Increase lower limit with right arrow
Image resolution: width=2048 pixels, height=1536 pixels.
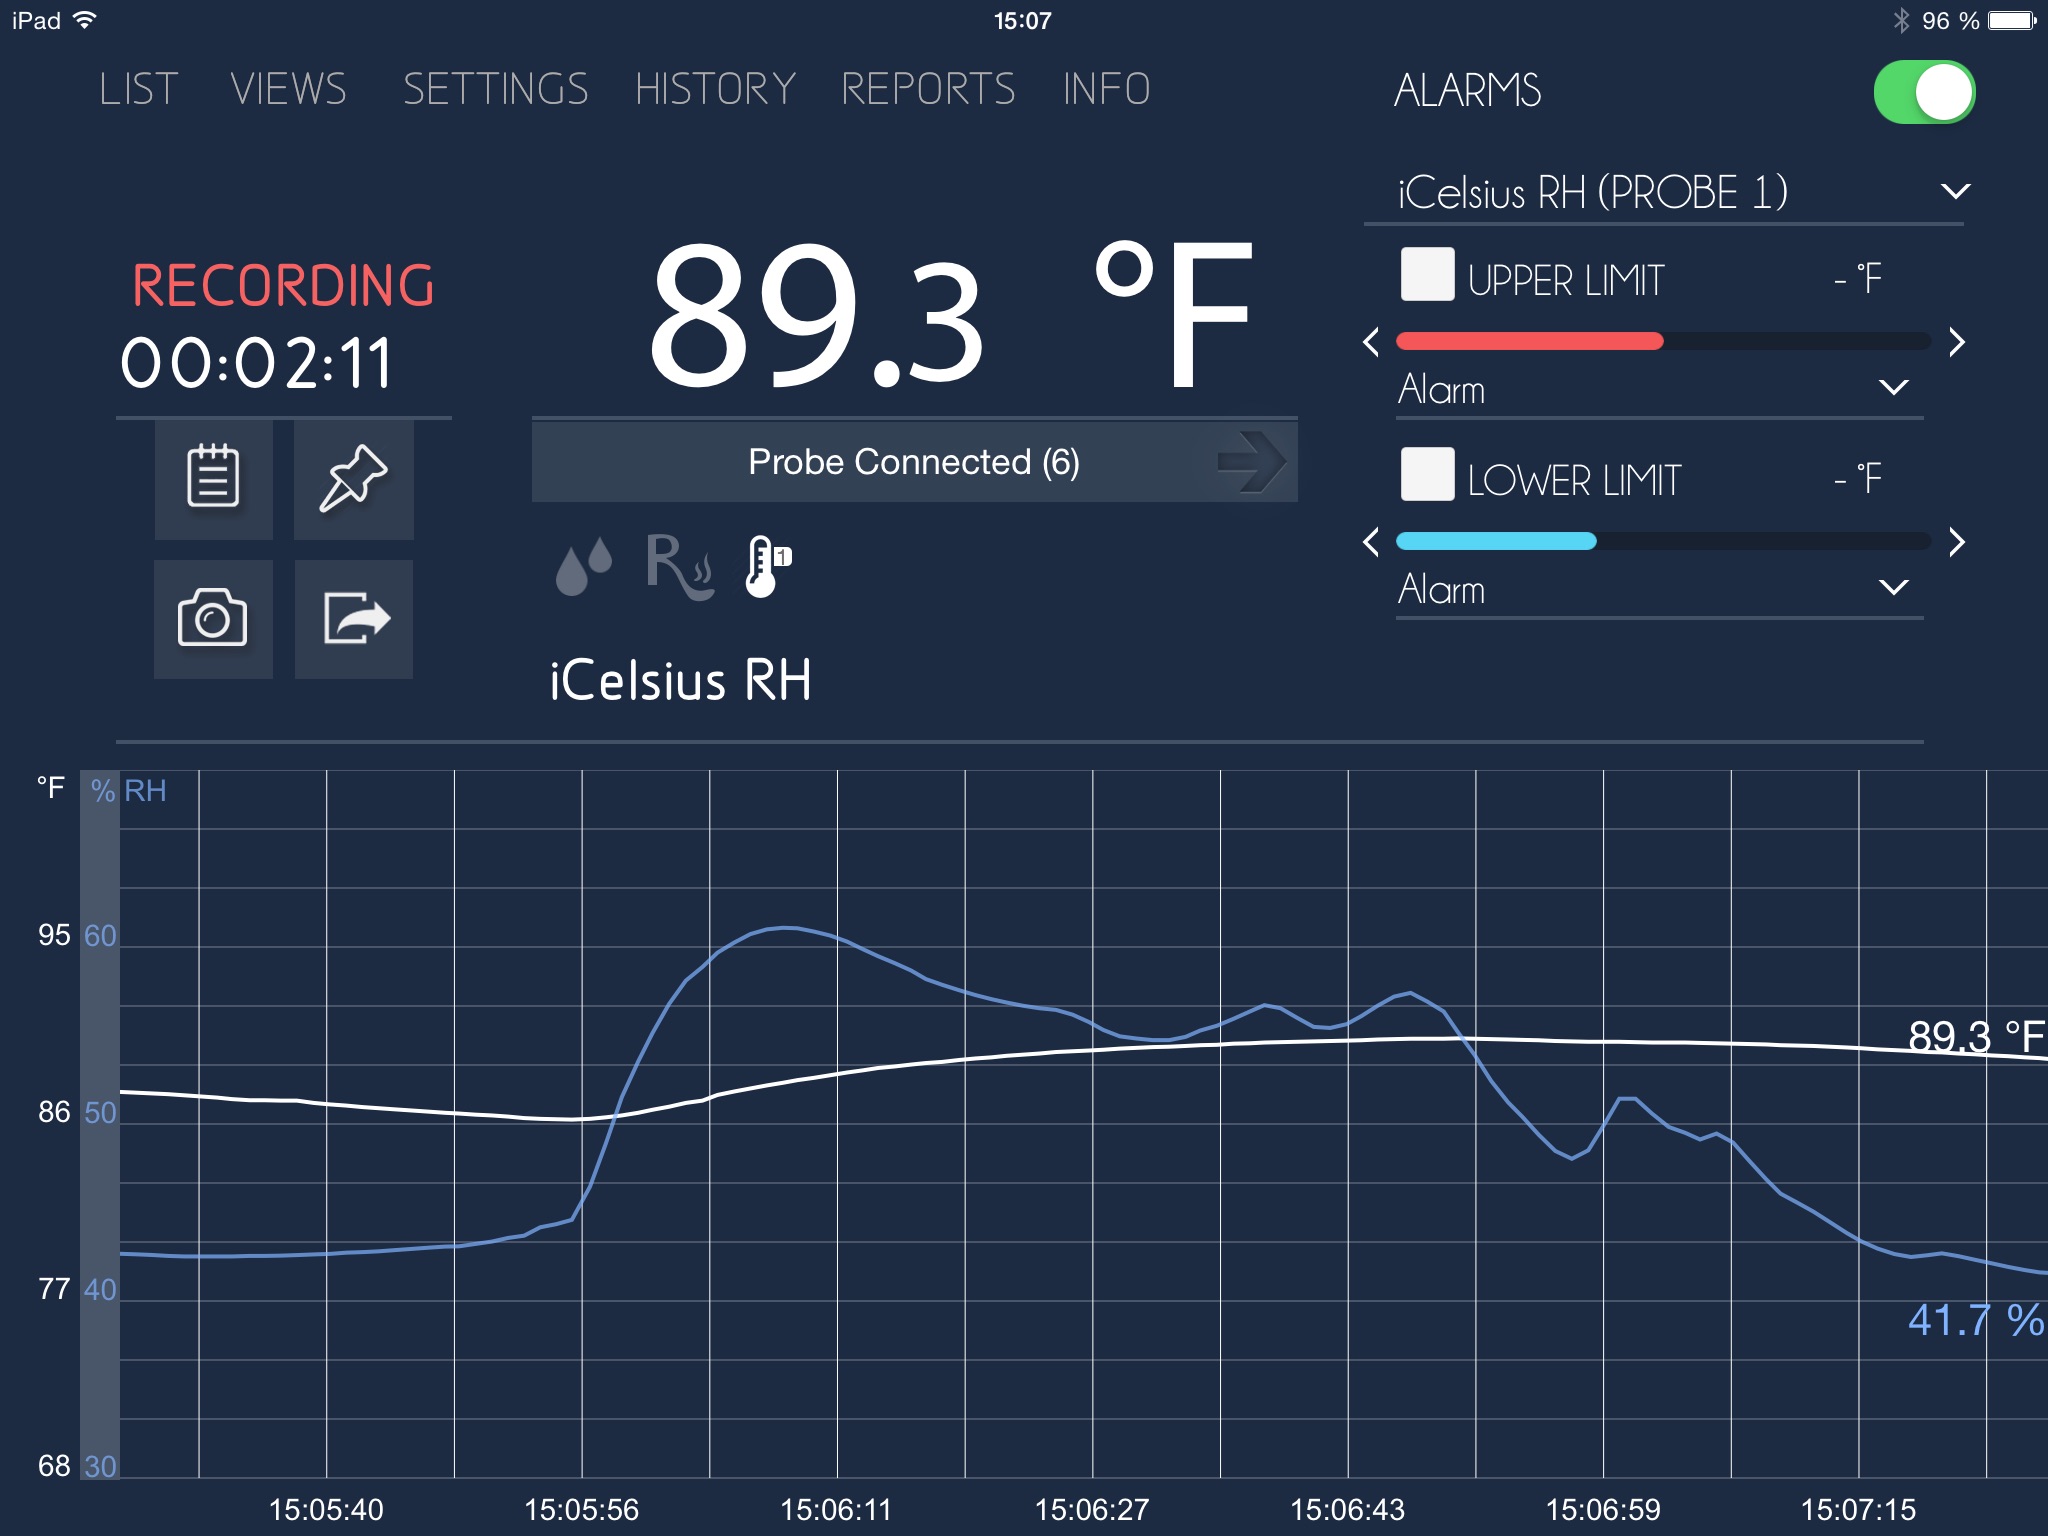1957,542
